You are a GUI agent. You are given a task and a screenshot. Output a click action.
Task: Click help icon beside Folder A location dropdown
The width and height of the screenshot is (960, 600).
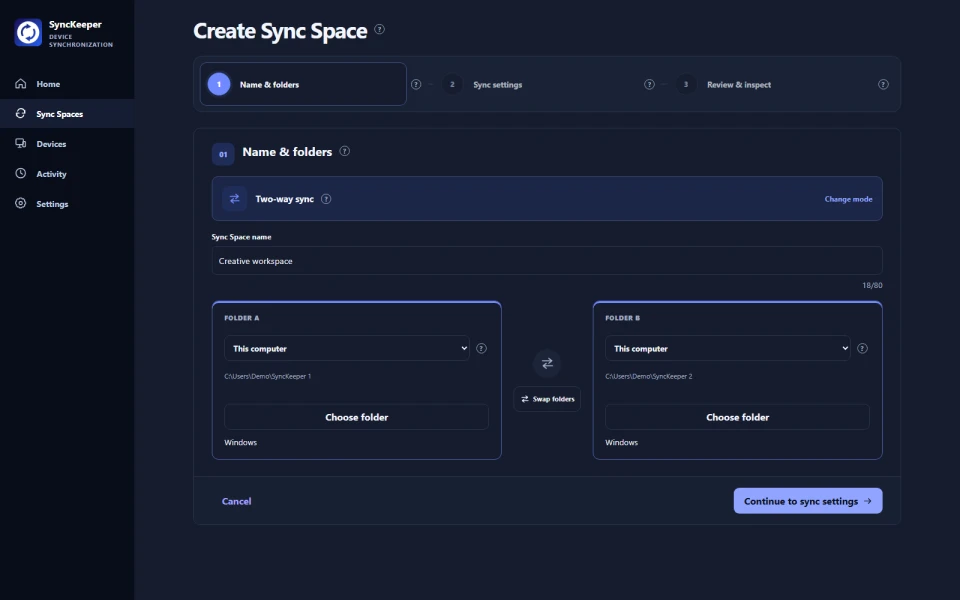482,348
